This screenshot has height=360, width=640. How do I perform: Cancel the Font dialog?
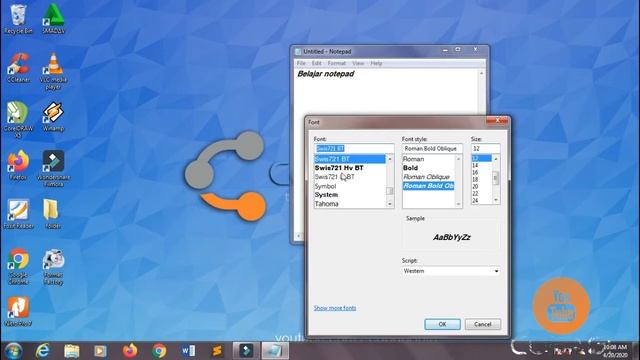coord(482,324)
